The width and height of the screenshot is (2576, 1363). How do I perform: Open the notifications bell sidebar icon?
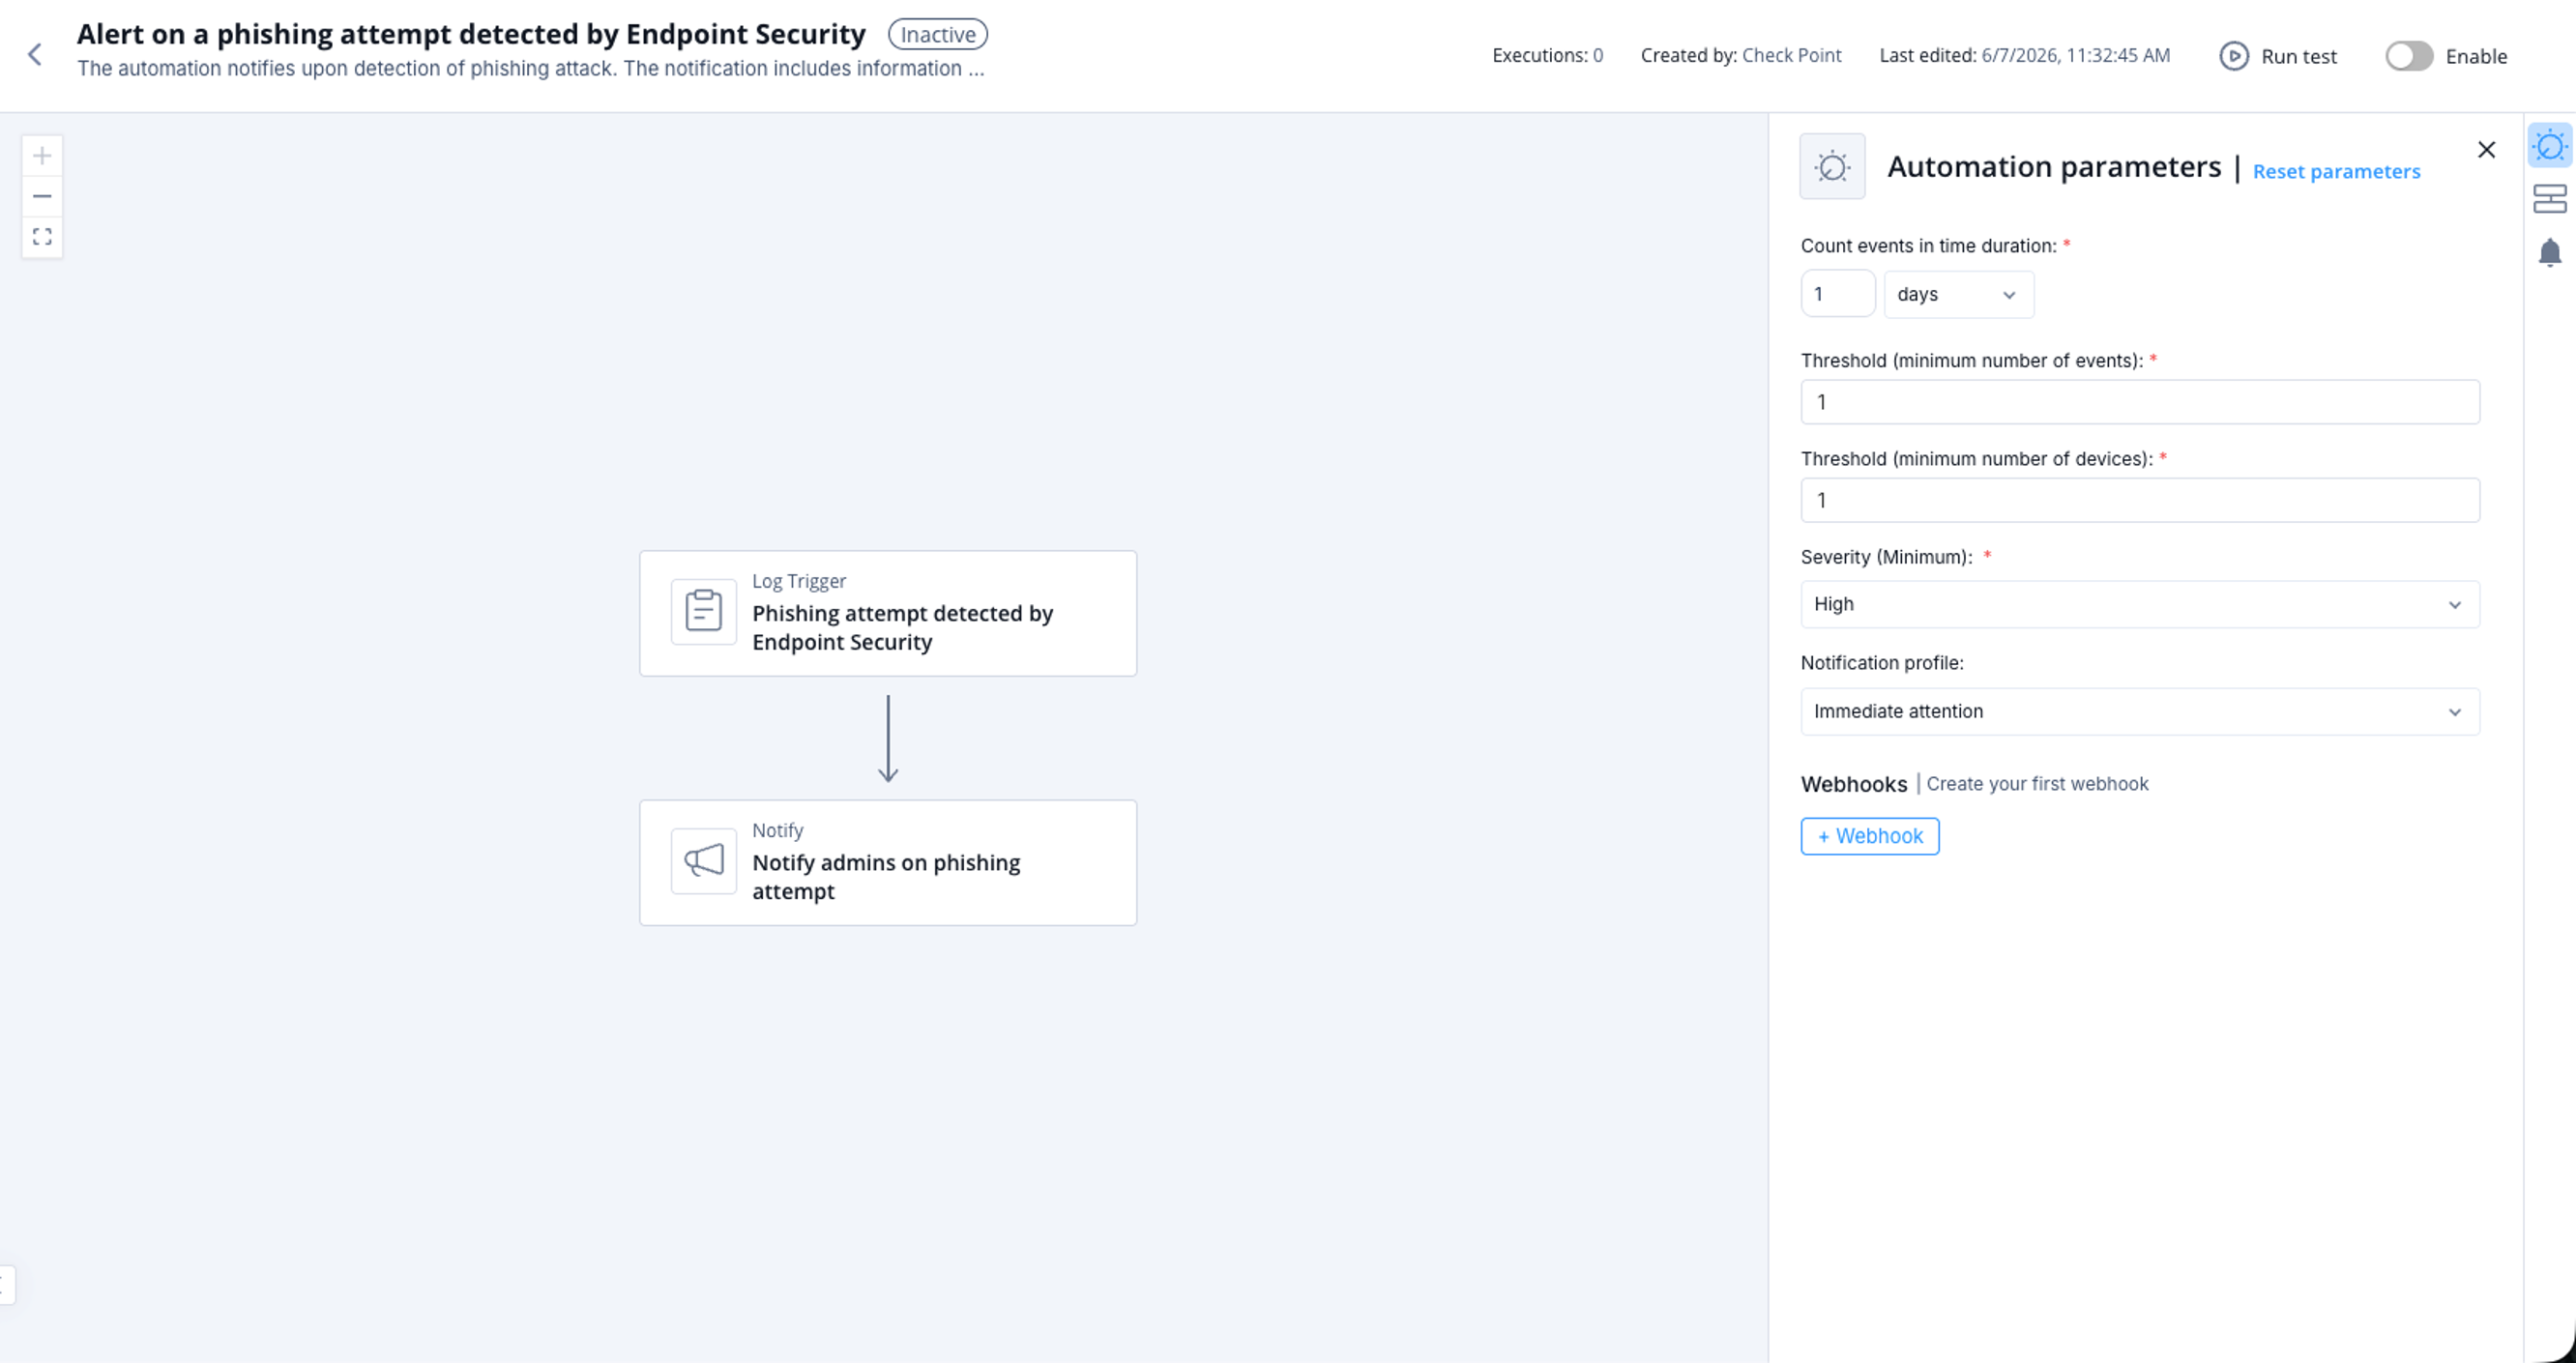2550,252
